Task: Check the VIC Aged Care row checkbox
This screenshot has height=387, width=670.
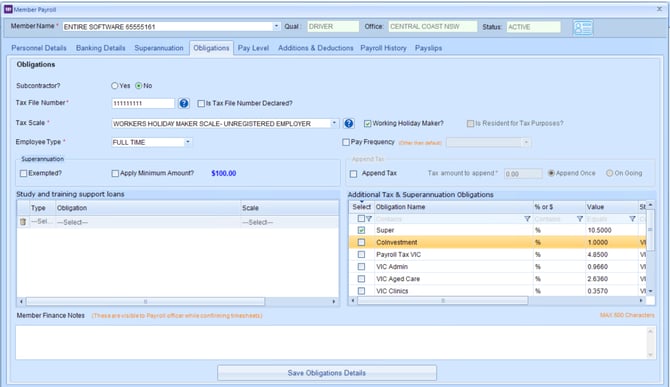Action: pos(361,279)
